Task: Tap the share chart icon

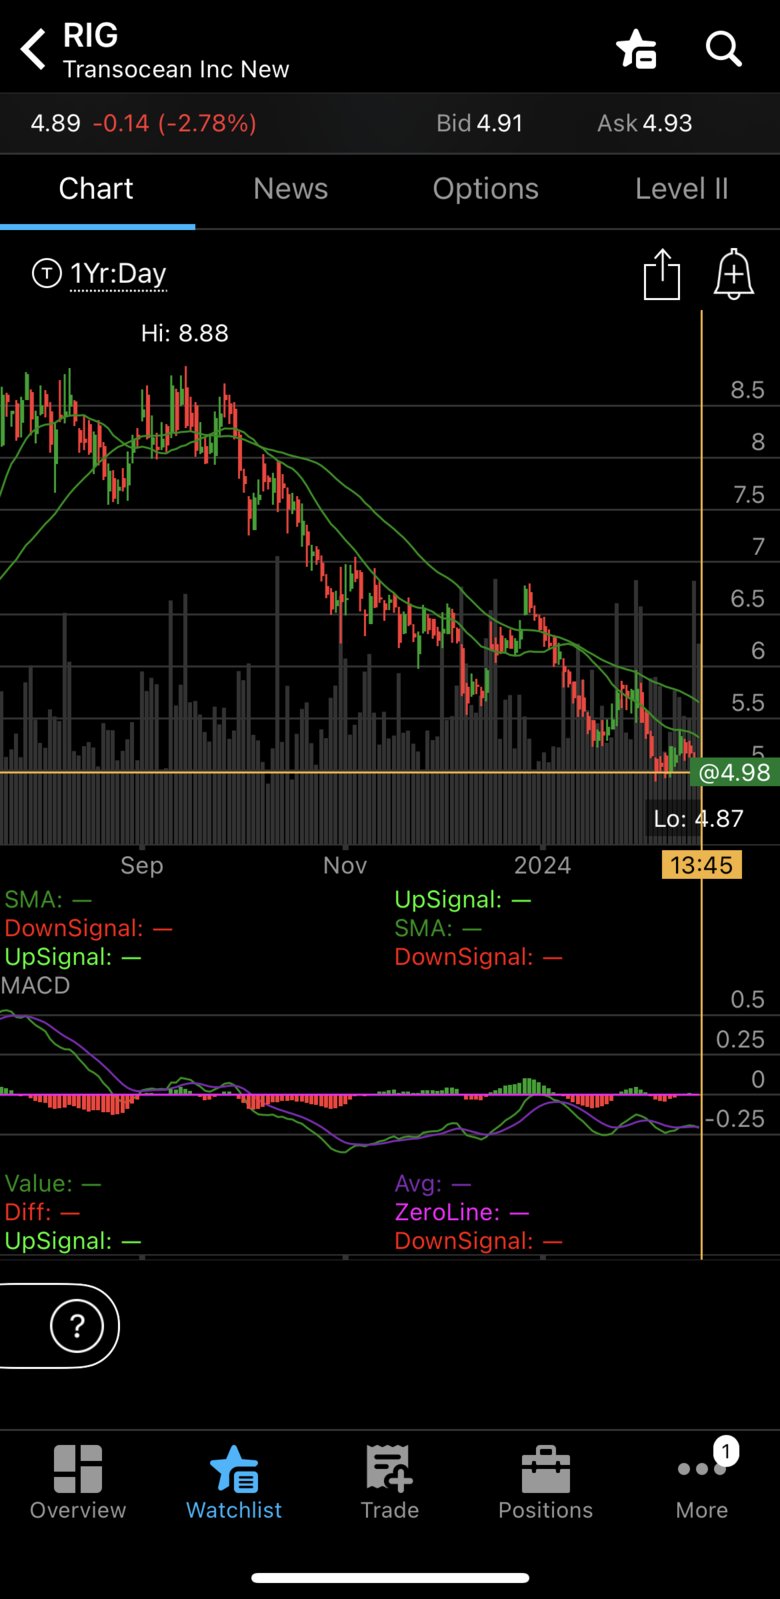Action: (661, 274)
